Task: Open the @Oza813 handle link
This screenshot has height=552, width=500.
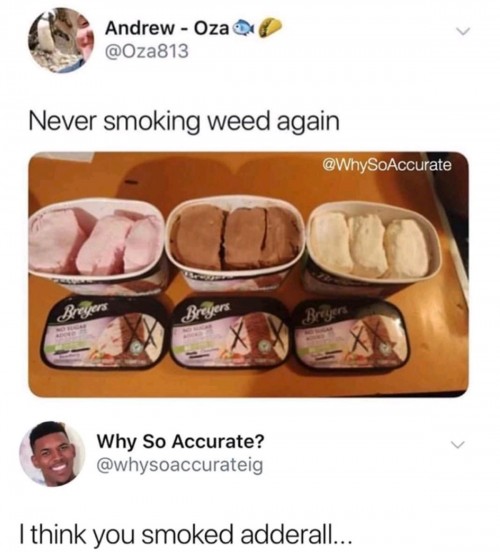Action: pyautogui.click(x=147, y=52)
